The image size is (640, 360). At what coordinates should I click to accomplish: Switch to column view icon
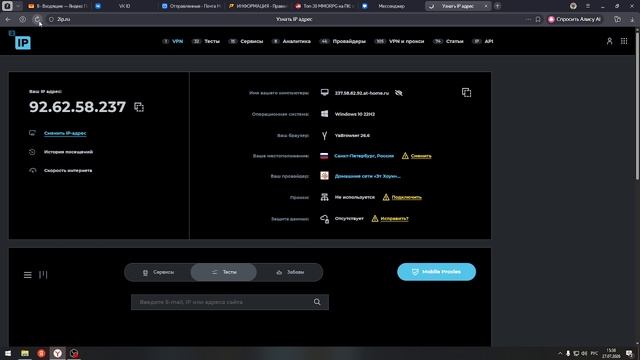click(43, 275)
